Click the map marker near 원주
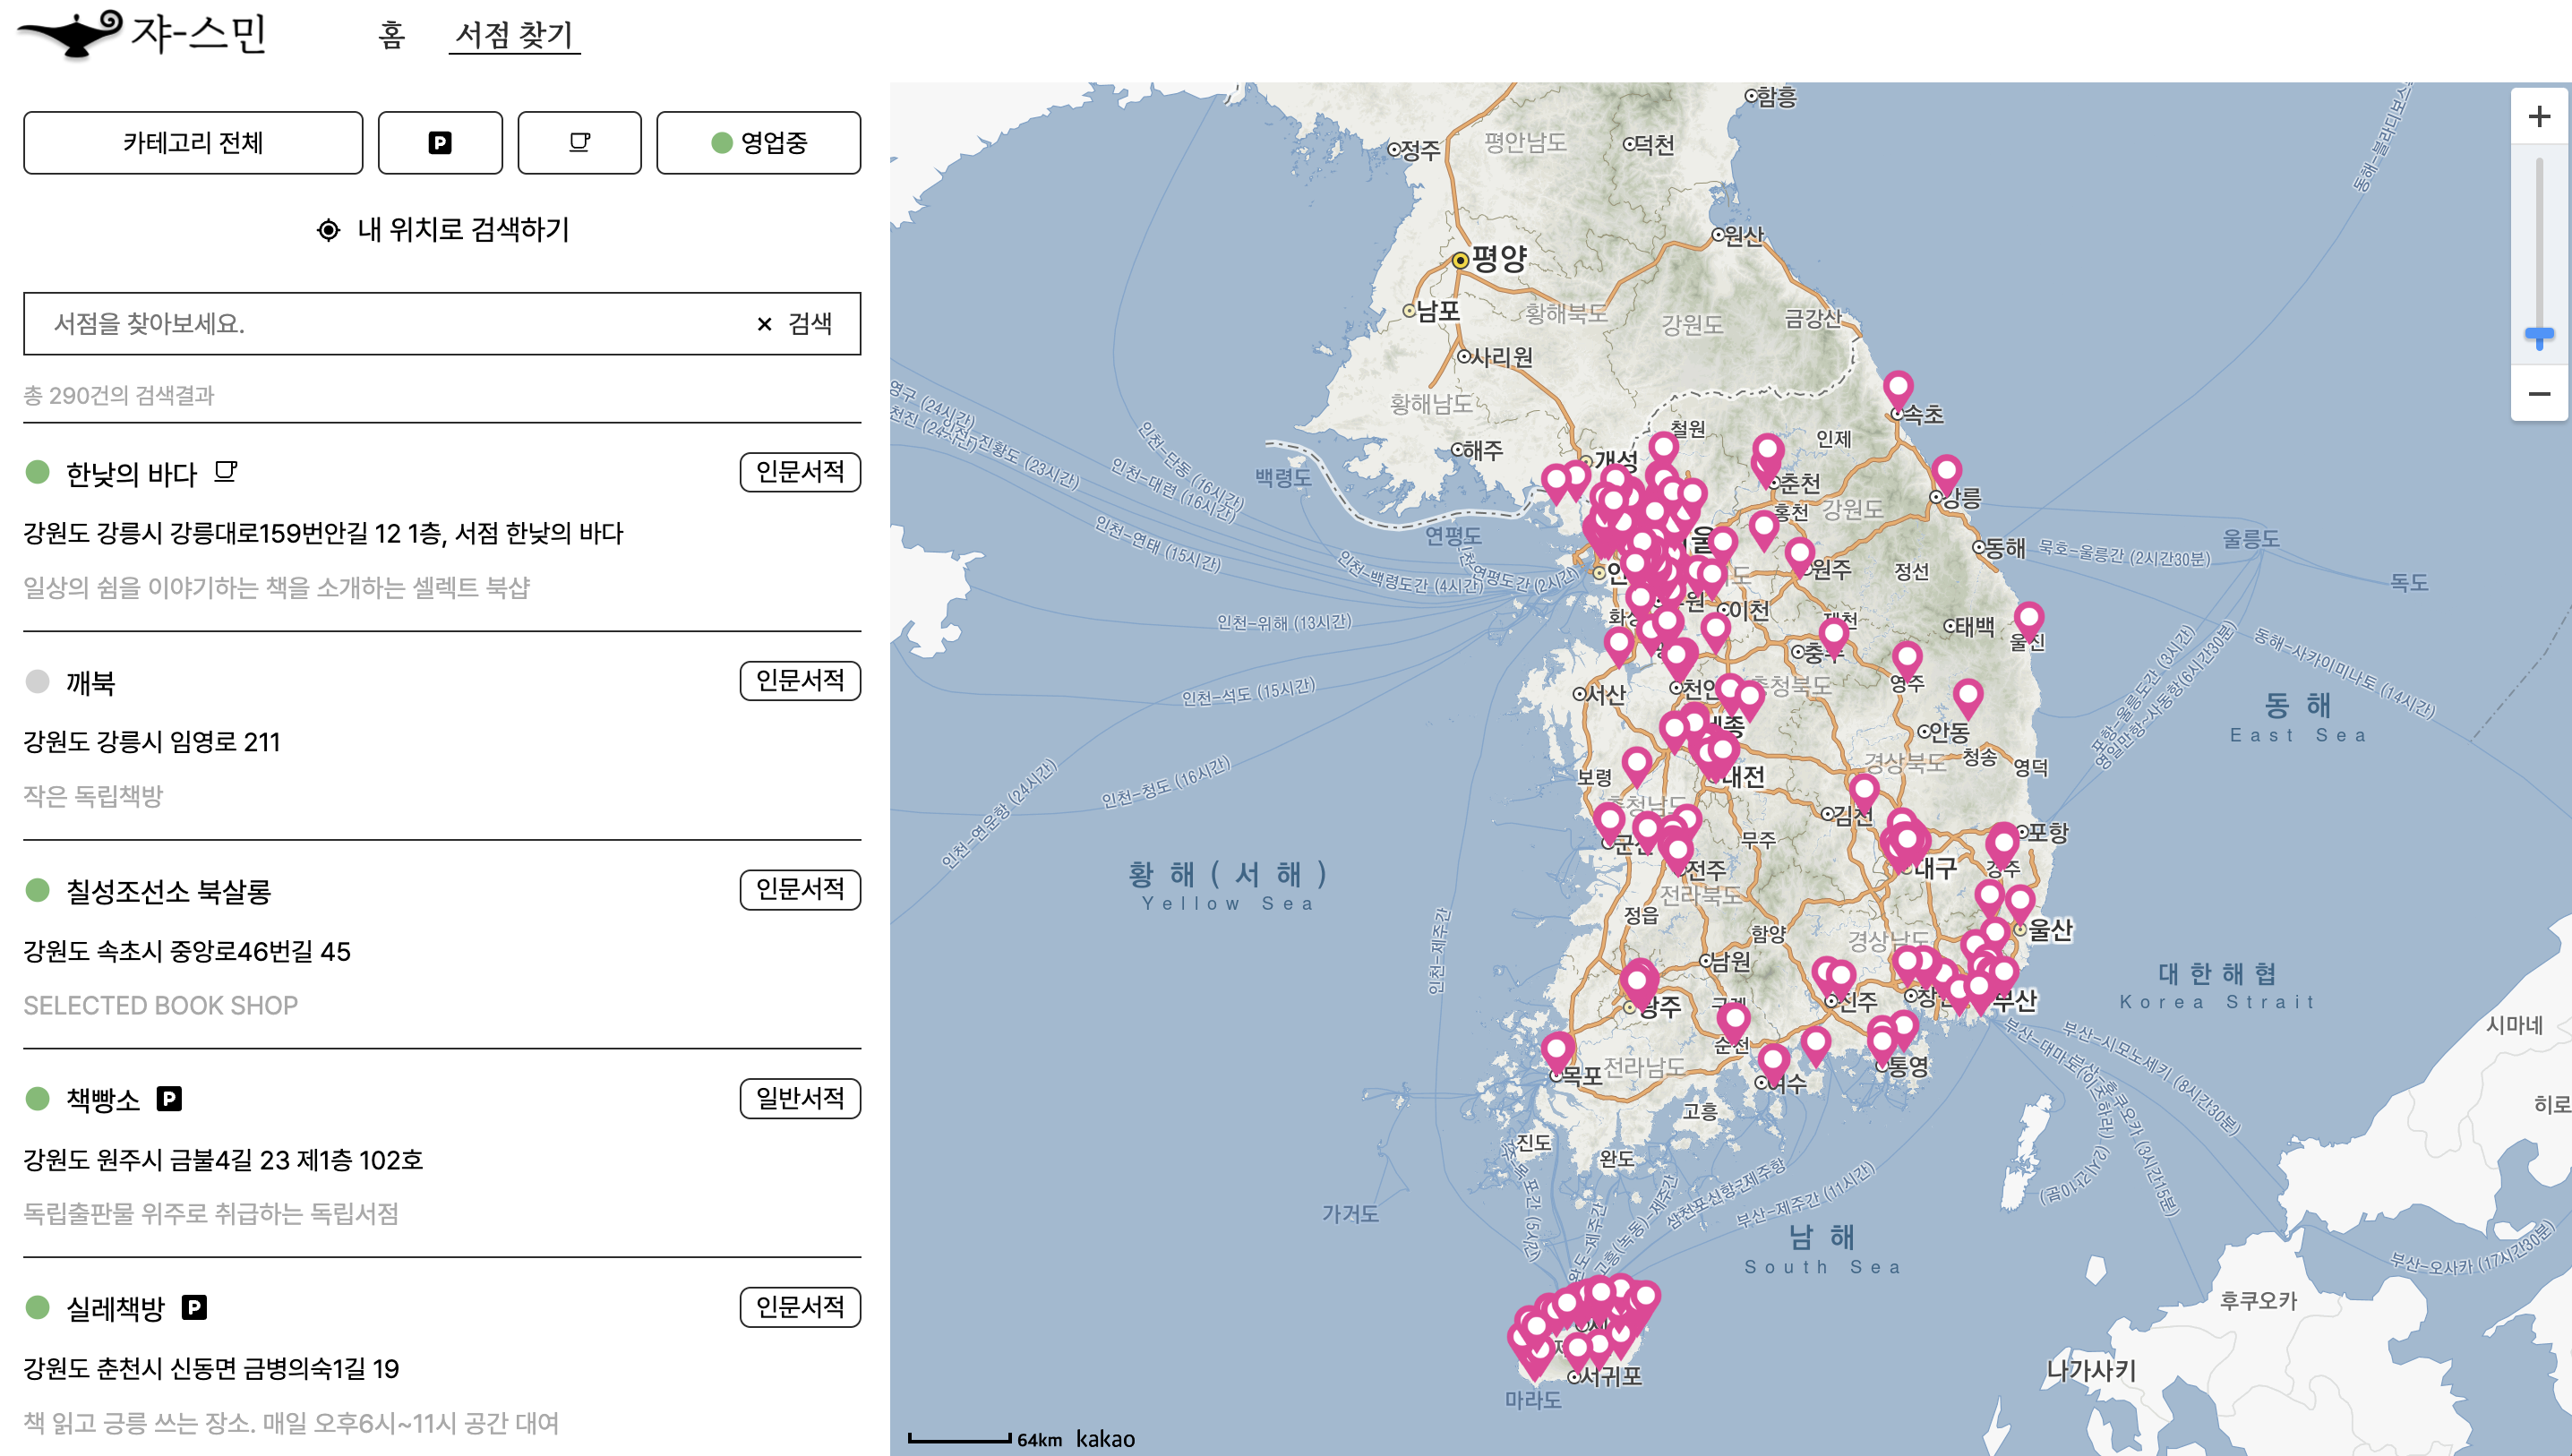Viewport: 2572px width, 1456px height. [1799, 557]
